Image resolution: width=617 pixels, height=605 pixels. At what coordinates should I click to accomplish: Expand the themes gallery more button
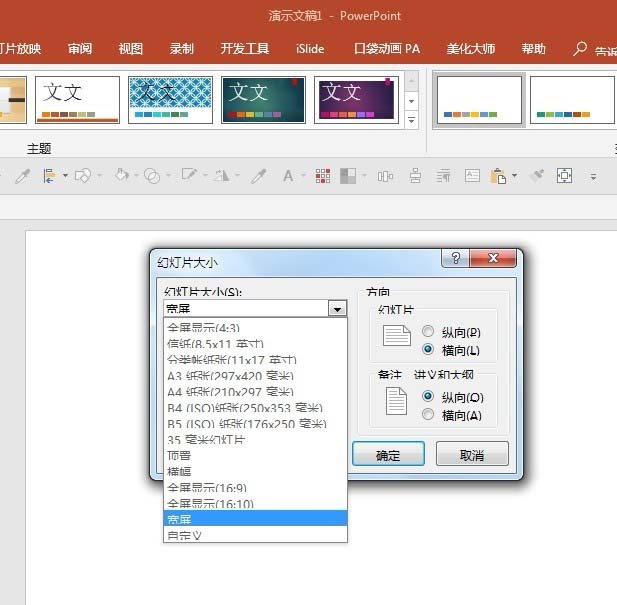click(411, 120)
